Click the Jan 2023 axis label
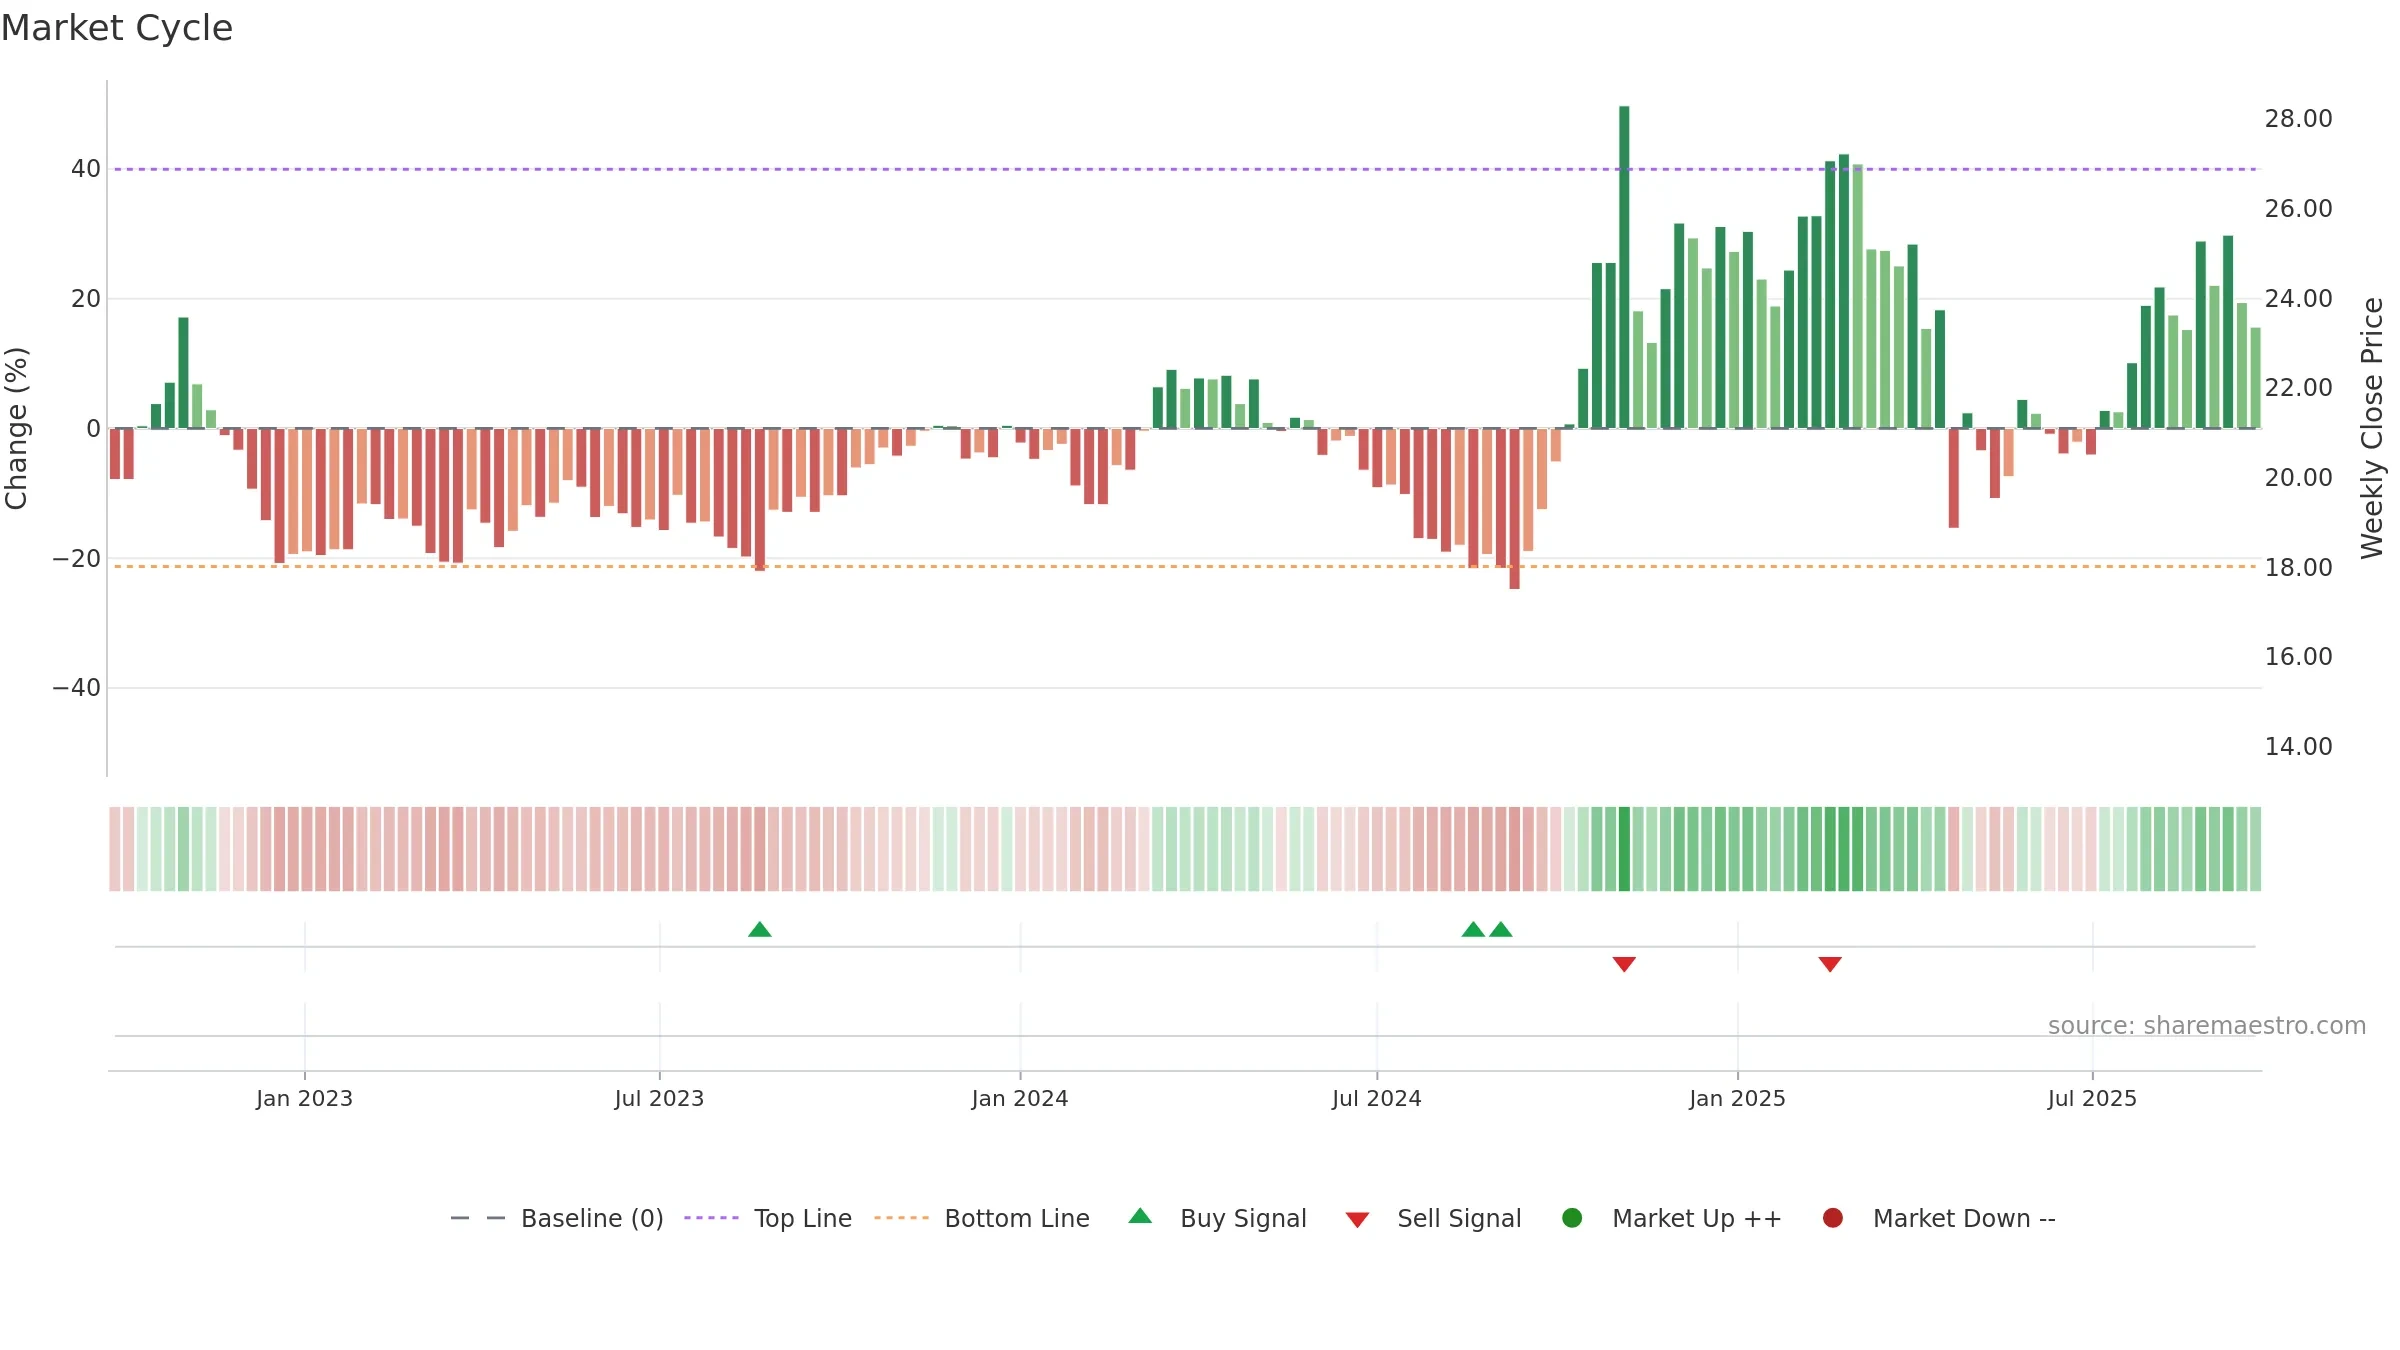The image size is (2400, 1350). point(304,1098)
